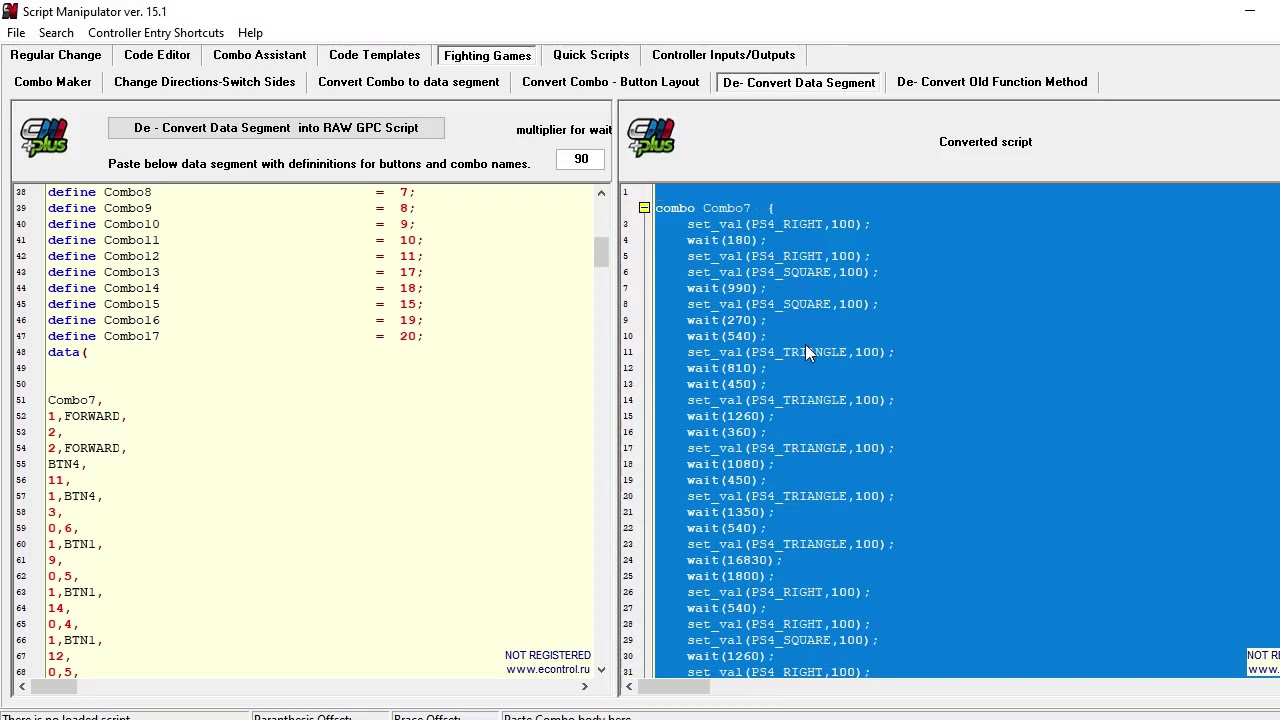This screenshot has width=1280, height=720.
Task: Select De- Convert Data Segment sub-tab
Action: pos(798,82)
